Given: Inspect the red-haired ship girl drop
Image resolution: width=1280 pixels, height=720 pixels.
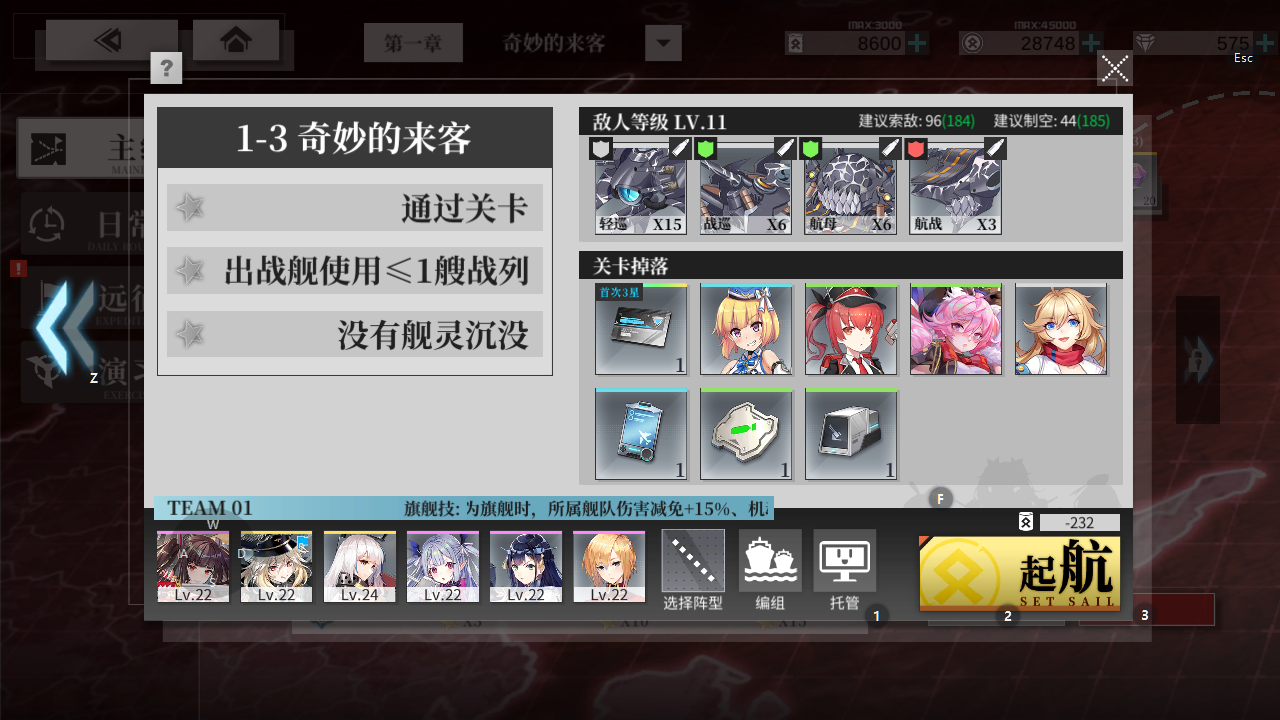Looking at the screenshot, I should point(851,329).
